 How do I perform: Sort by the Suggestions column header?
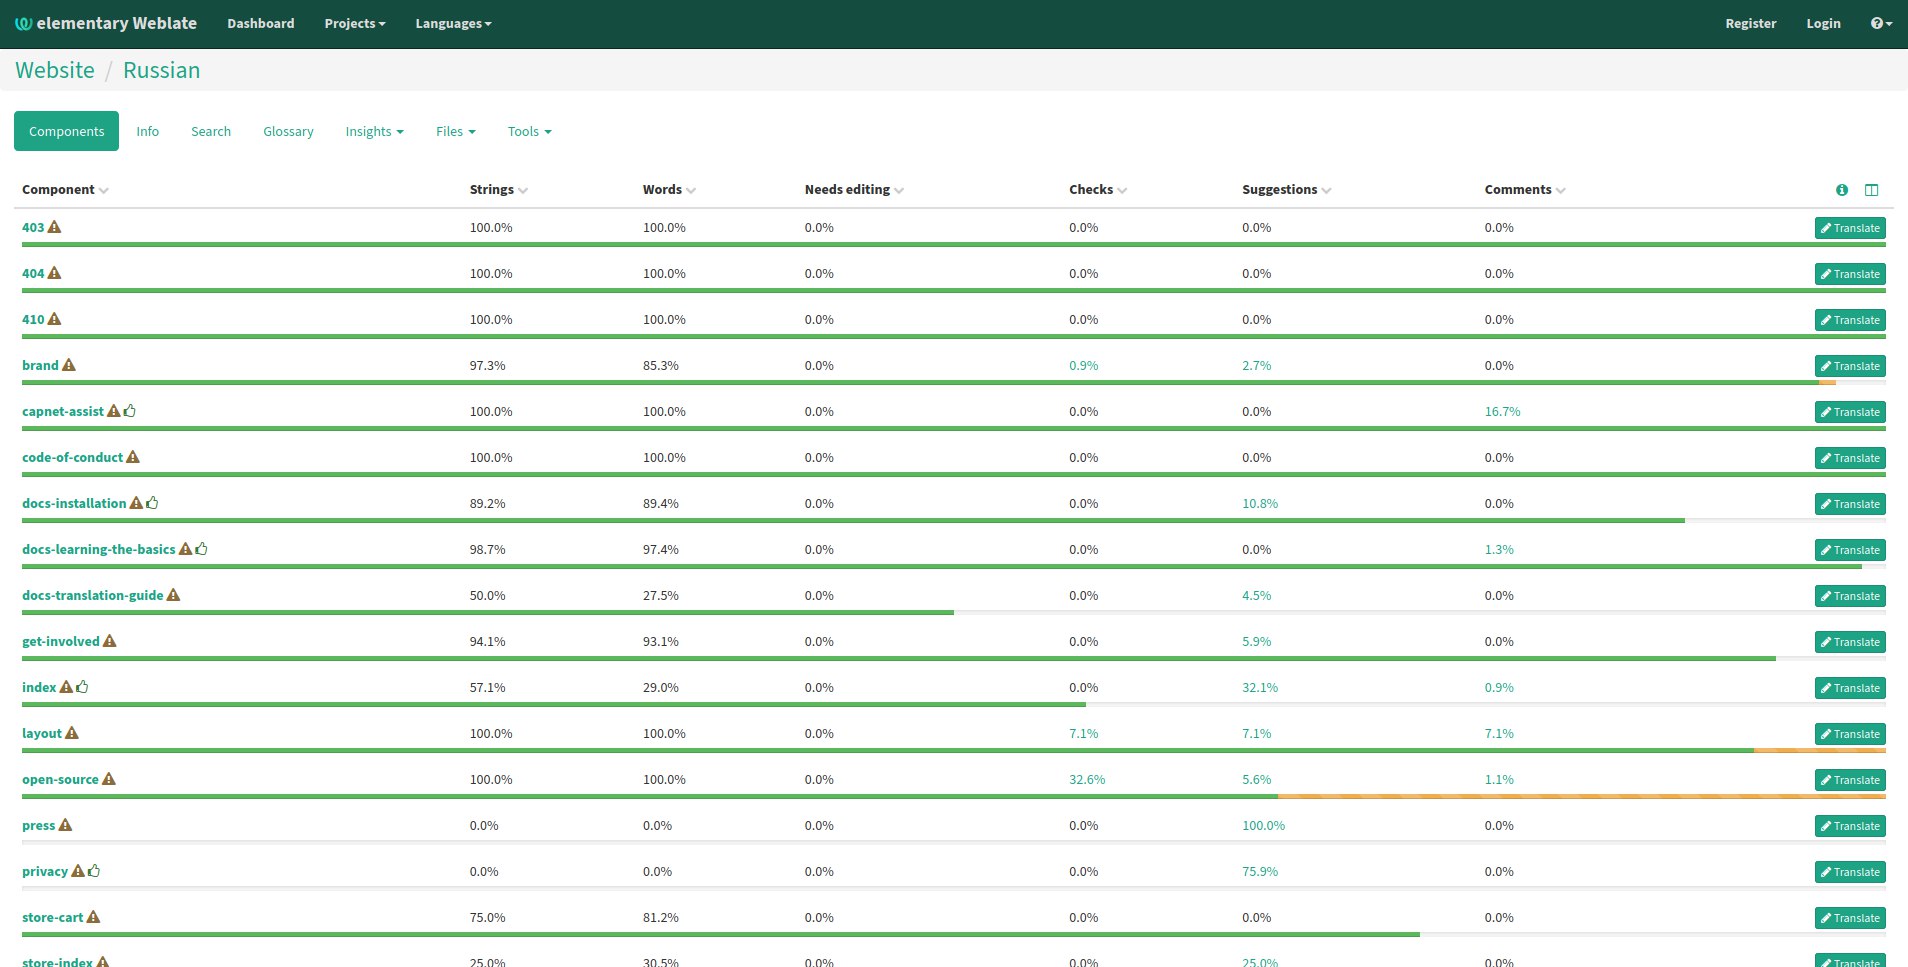(1286, 190)
